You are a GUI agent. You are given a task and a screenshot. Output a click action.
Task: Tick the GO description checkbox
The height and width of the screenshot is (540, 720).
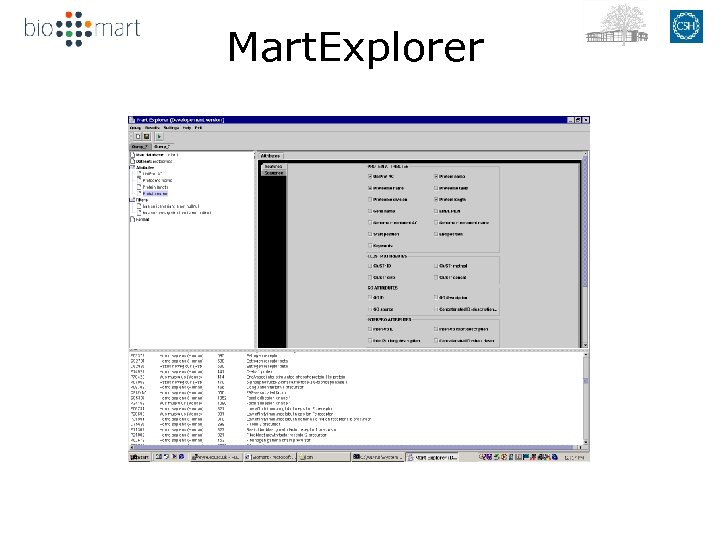[436, 298]
